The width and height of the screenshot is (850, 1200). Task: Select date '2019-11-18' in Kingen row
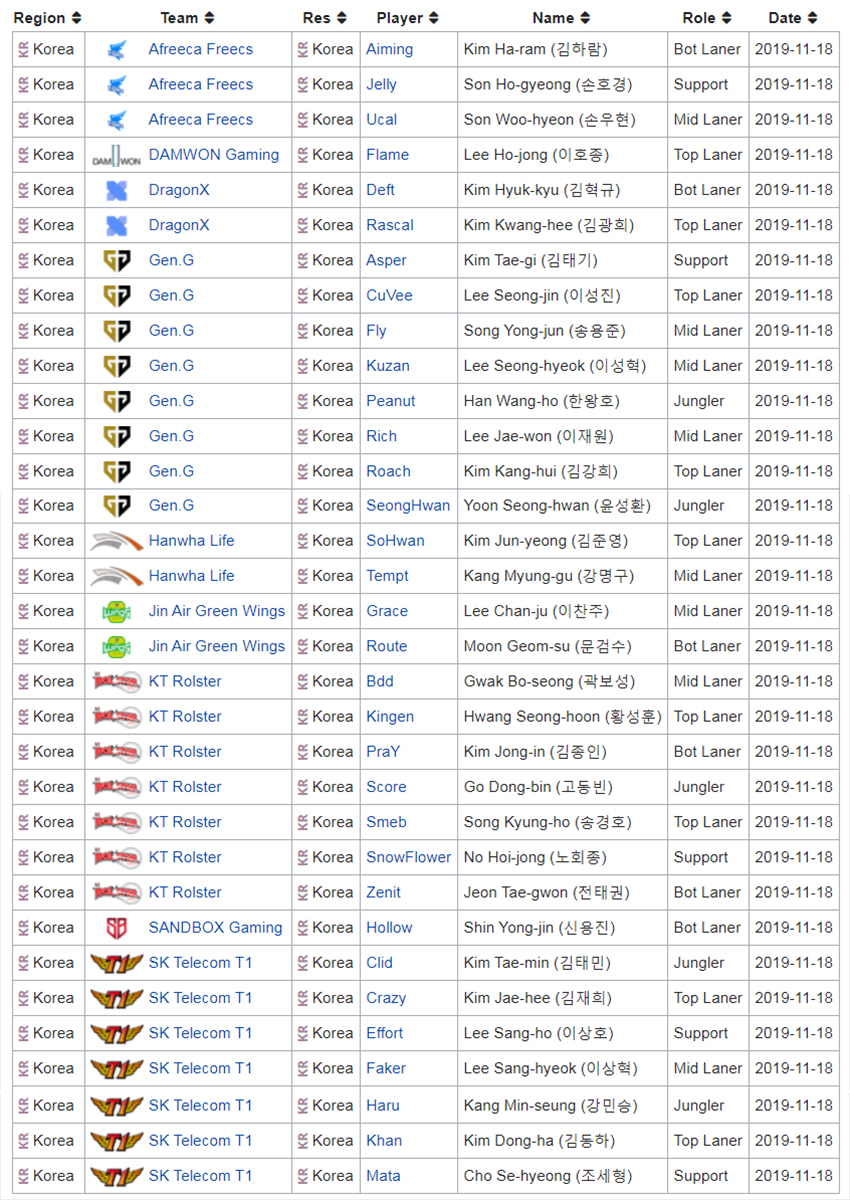[793, 716]
